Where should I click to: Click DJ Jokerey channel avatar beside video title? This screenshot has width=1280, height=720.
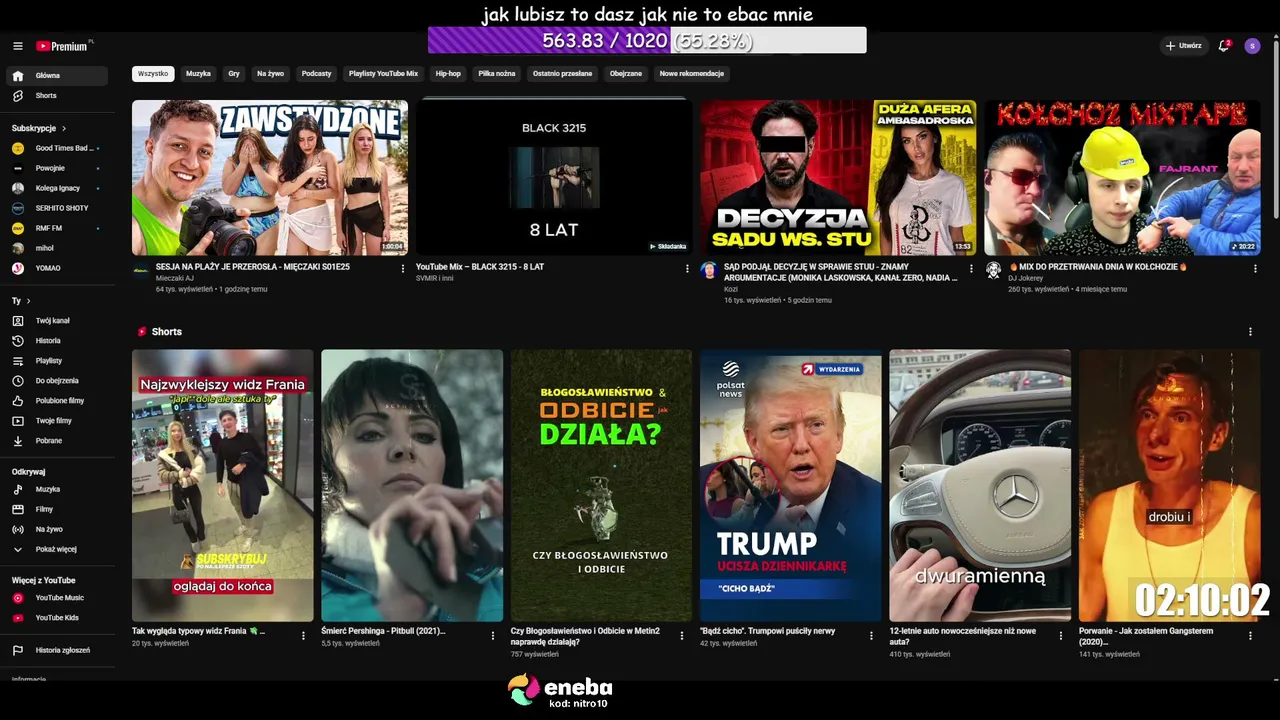click(993, 270)
